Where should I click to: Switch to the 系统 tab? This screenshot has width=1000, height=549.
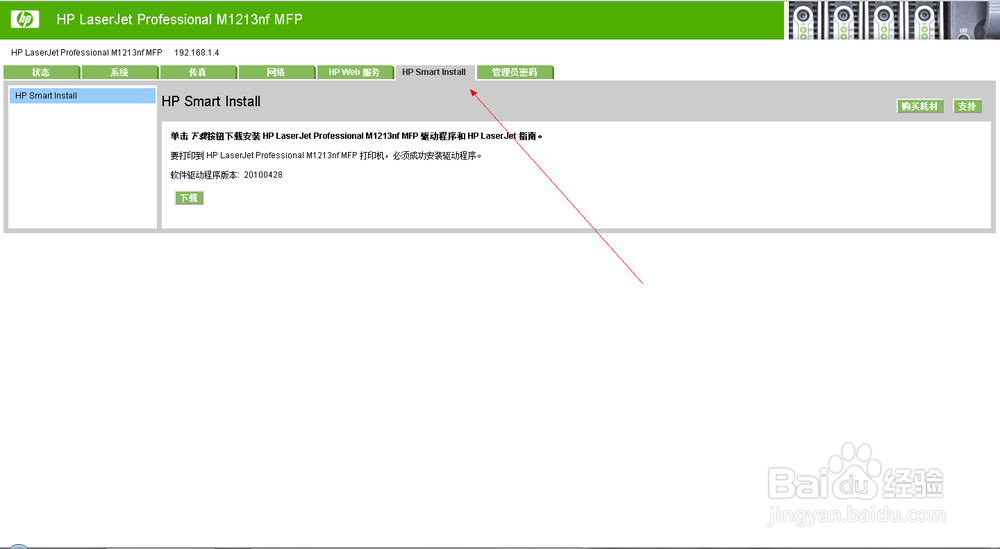tap(120, 72)
